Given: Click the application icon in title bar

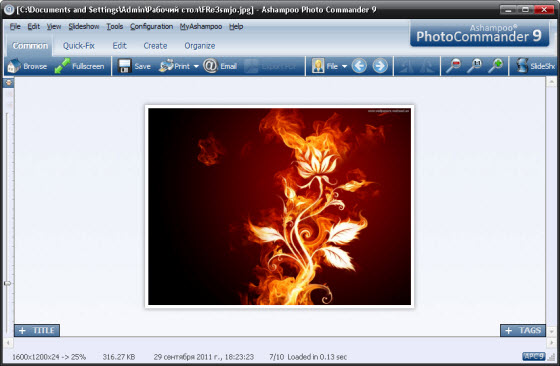Looking at the screenshot, I should tap(9, 10).
